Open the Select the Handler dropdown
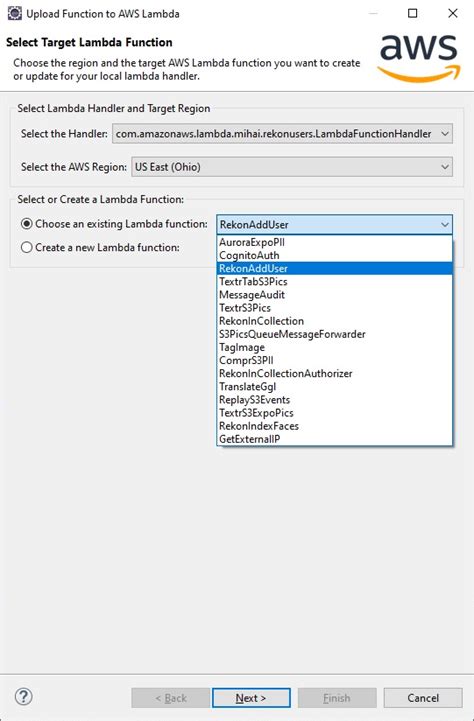Image resolution: width=474 pixels, height=721 pixels. (x=282, y=134)
